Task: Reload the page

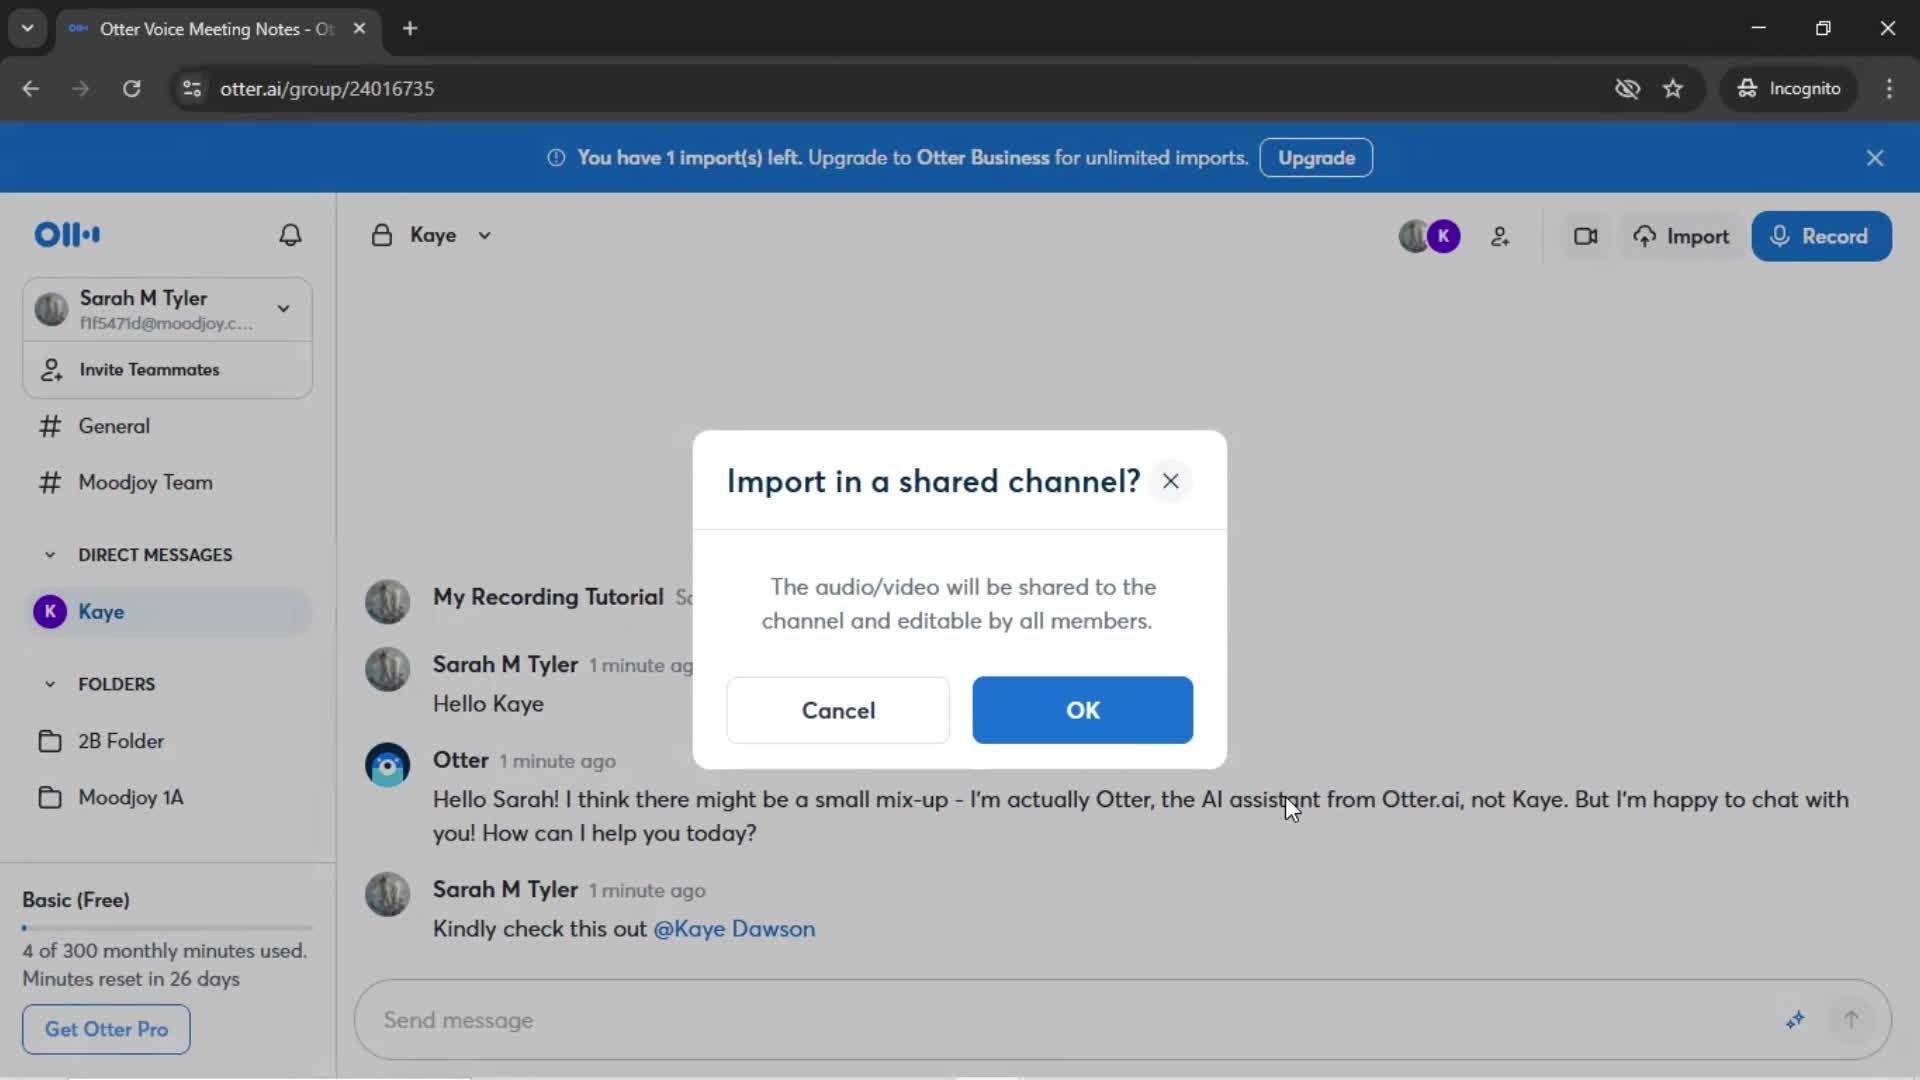Action: pos(131,89)
